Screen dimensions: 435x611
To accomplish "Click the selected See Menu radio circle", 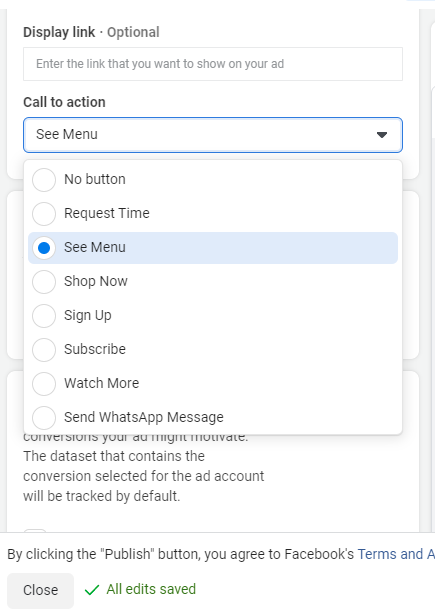I will pyautogui.click(x=44, y=247).
